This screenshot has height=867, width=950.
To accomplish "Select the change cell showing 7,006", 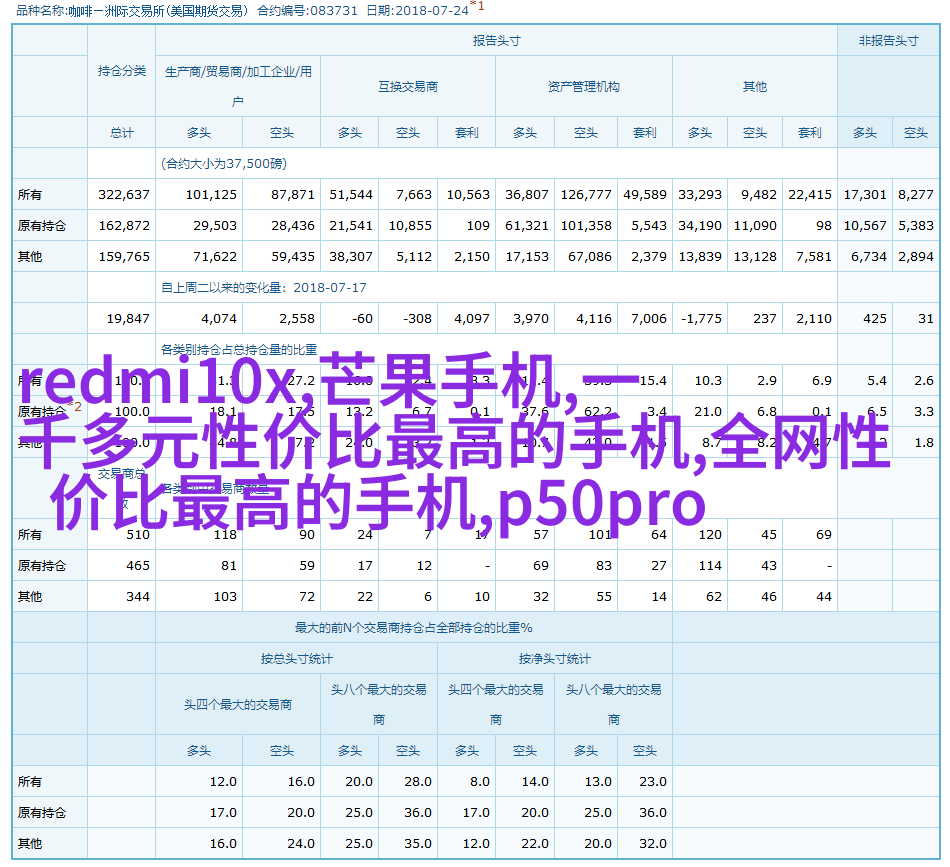I will pyautogui.click(x=648, y=318).
